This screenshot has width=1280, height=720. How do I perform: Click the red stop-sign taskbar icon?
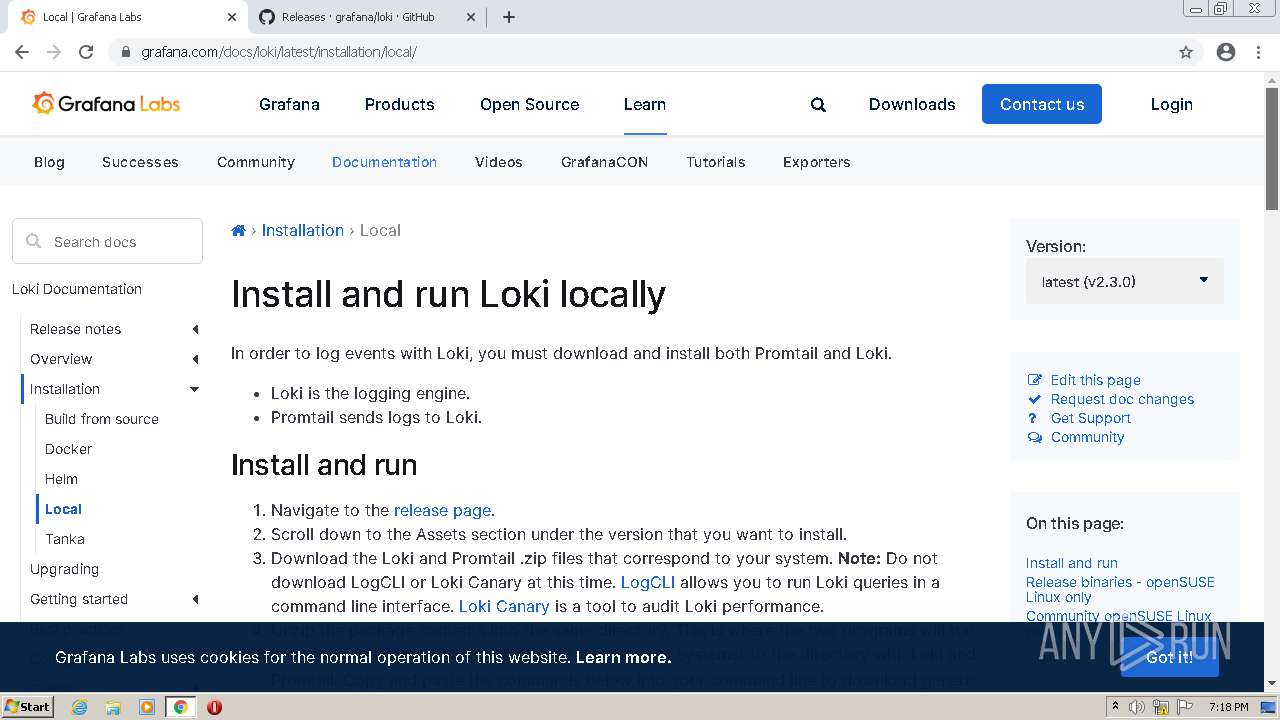(214, 707)
